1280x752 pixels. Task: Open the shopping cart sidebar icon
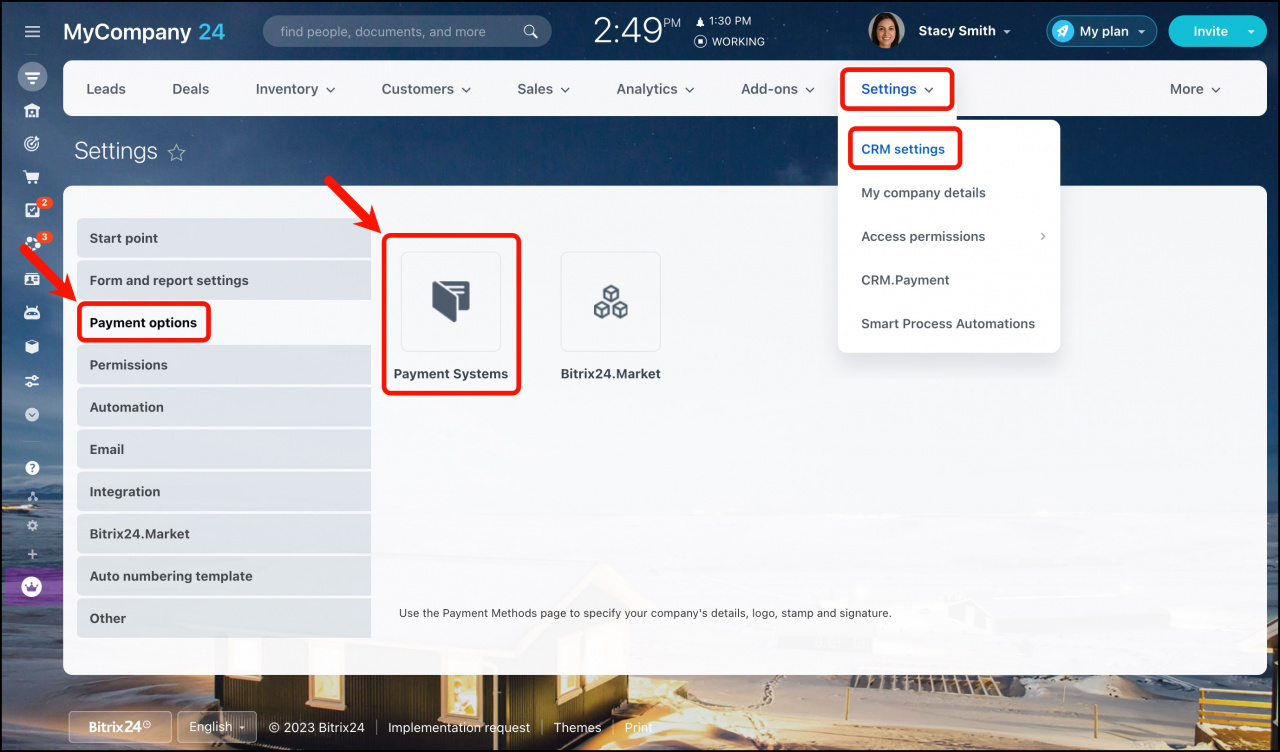pyautogui.click(x=32, y=178)
